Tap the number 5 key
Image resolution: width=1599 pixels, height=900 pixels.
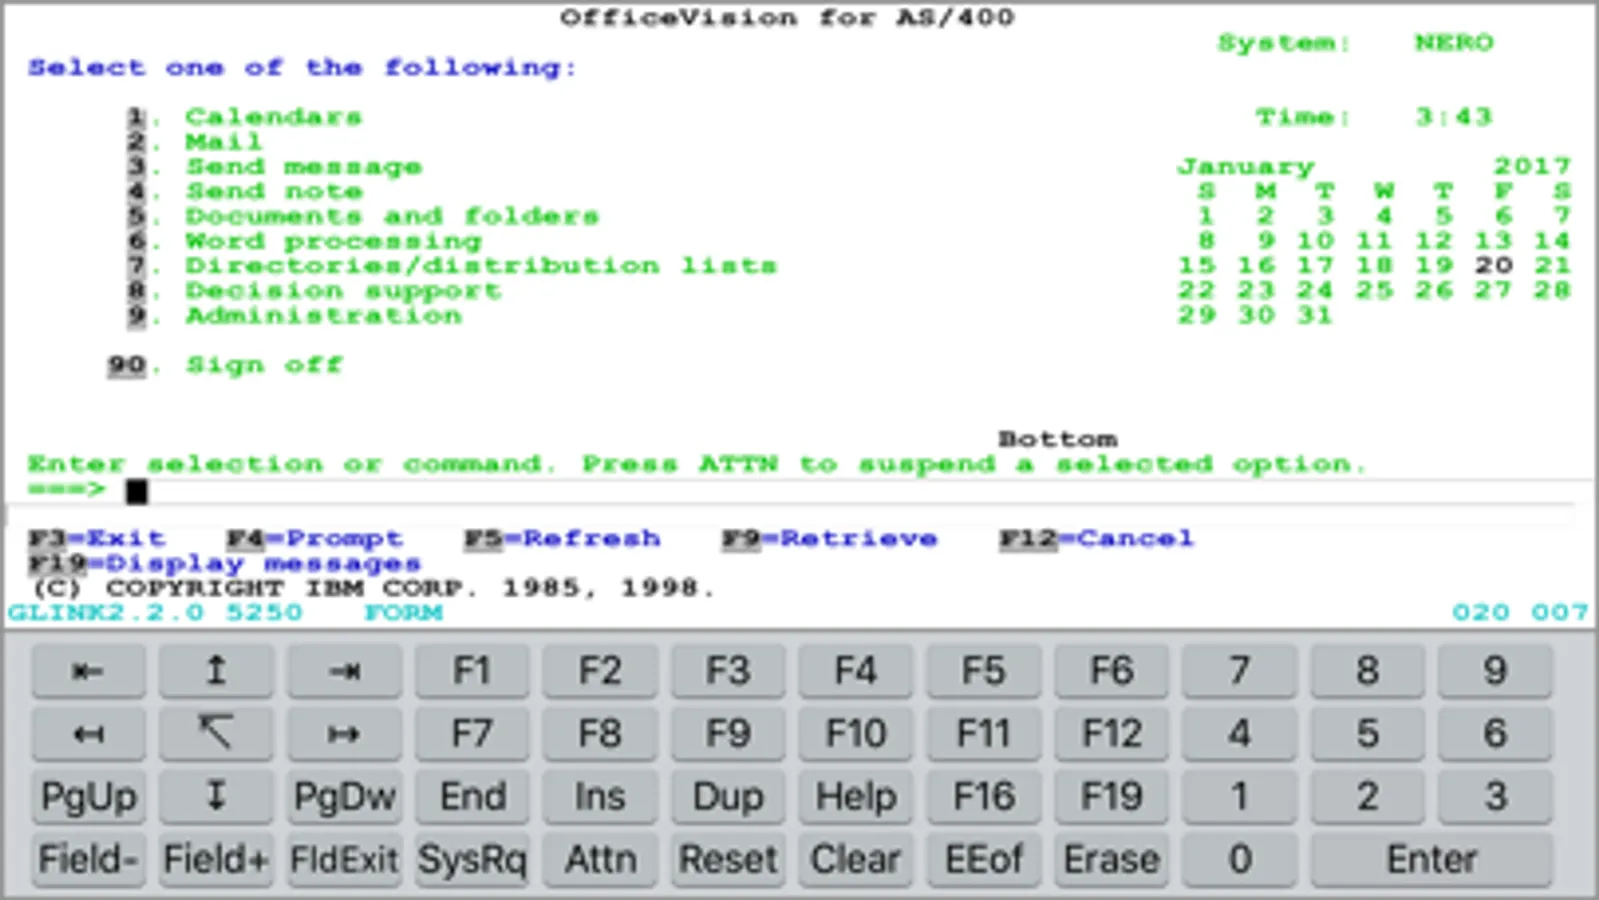point(1368,734)
